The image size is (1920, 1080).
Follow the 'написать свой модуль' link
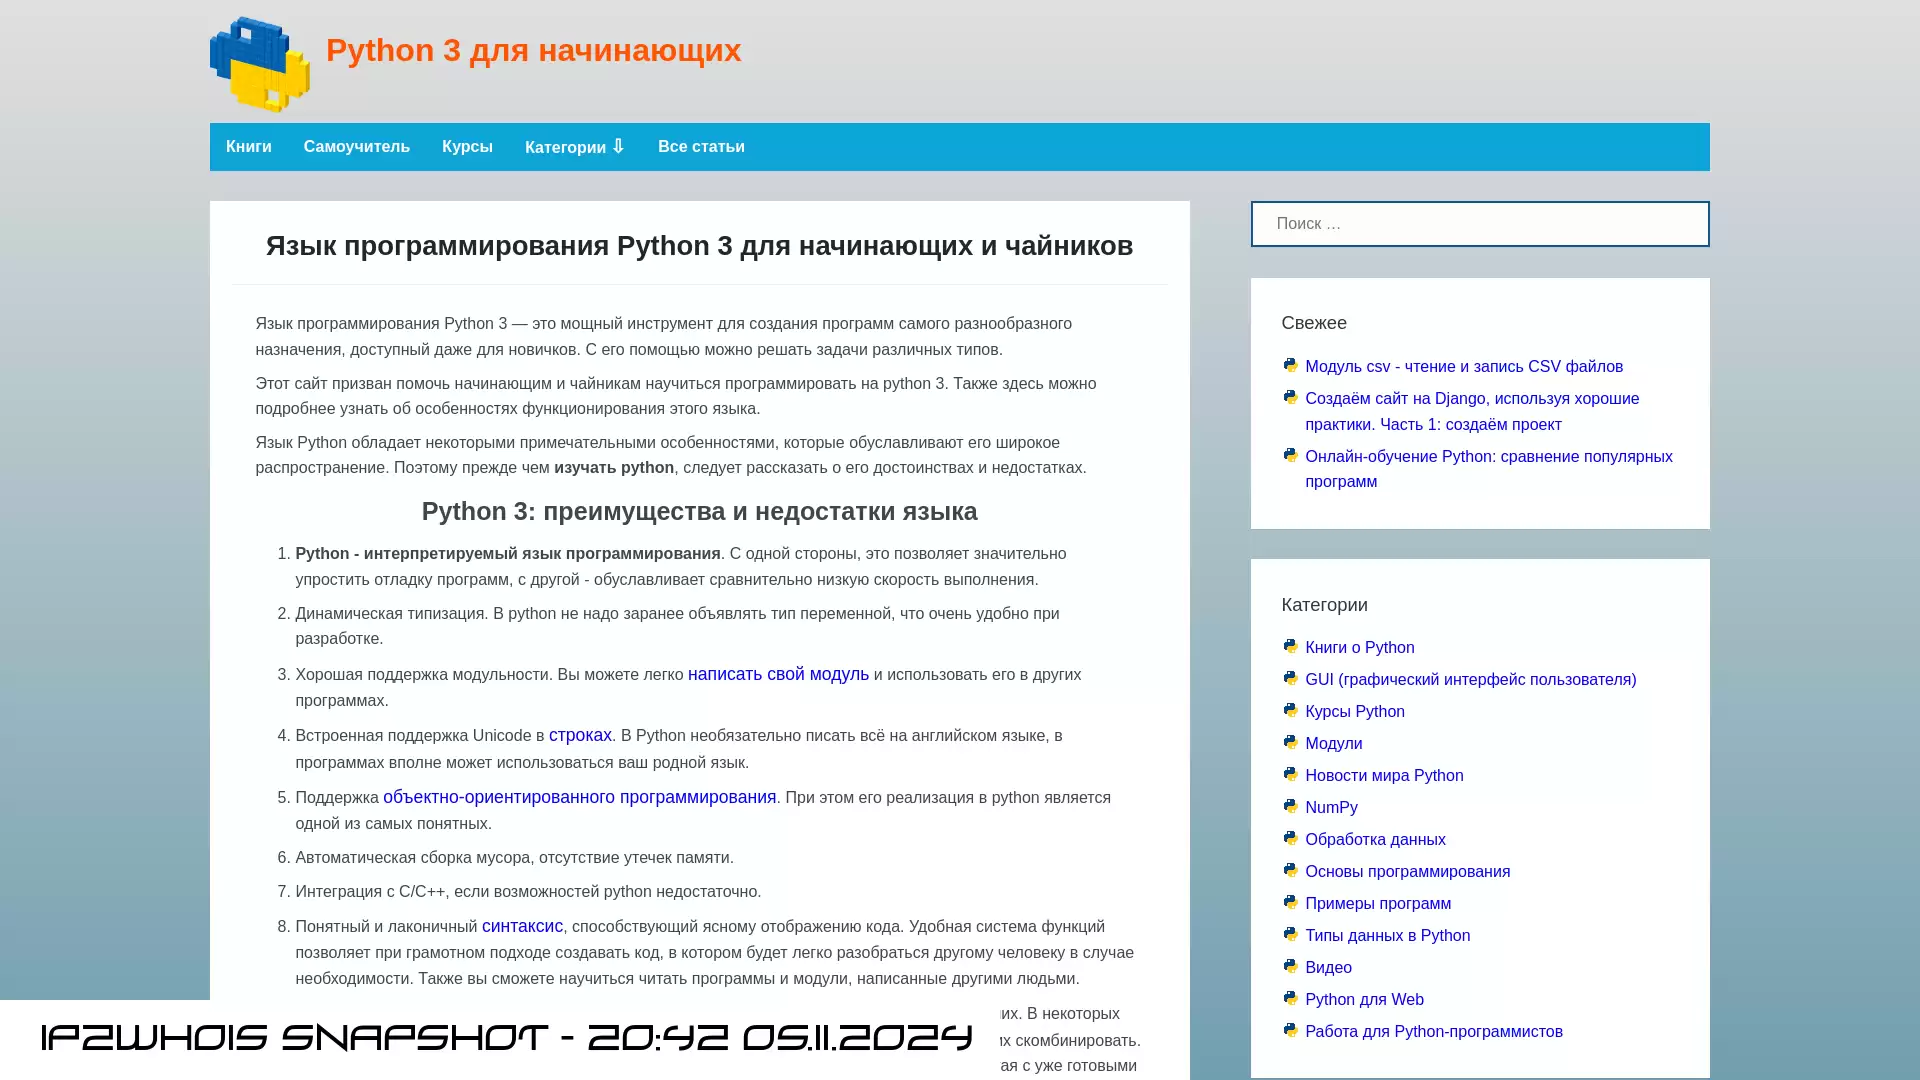778,675
